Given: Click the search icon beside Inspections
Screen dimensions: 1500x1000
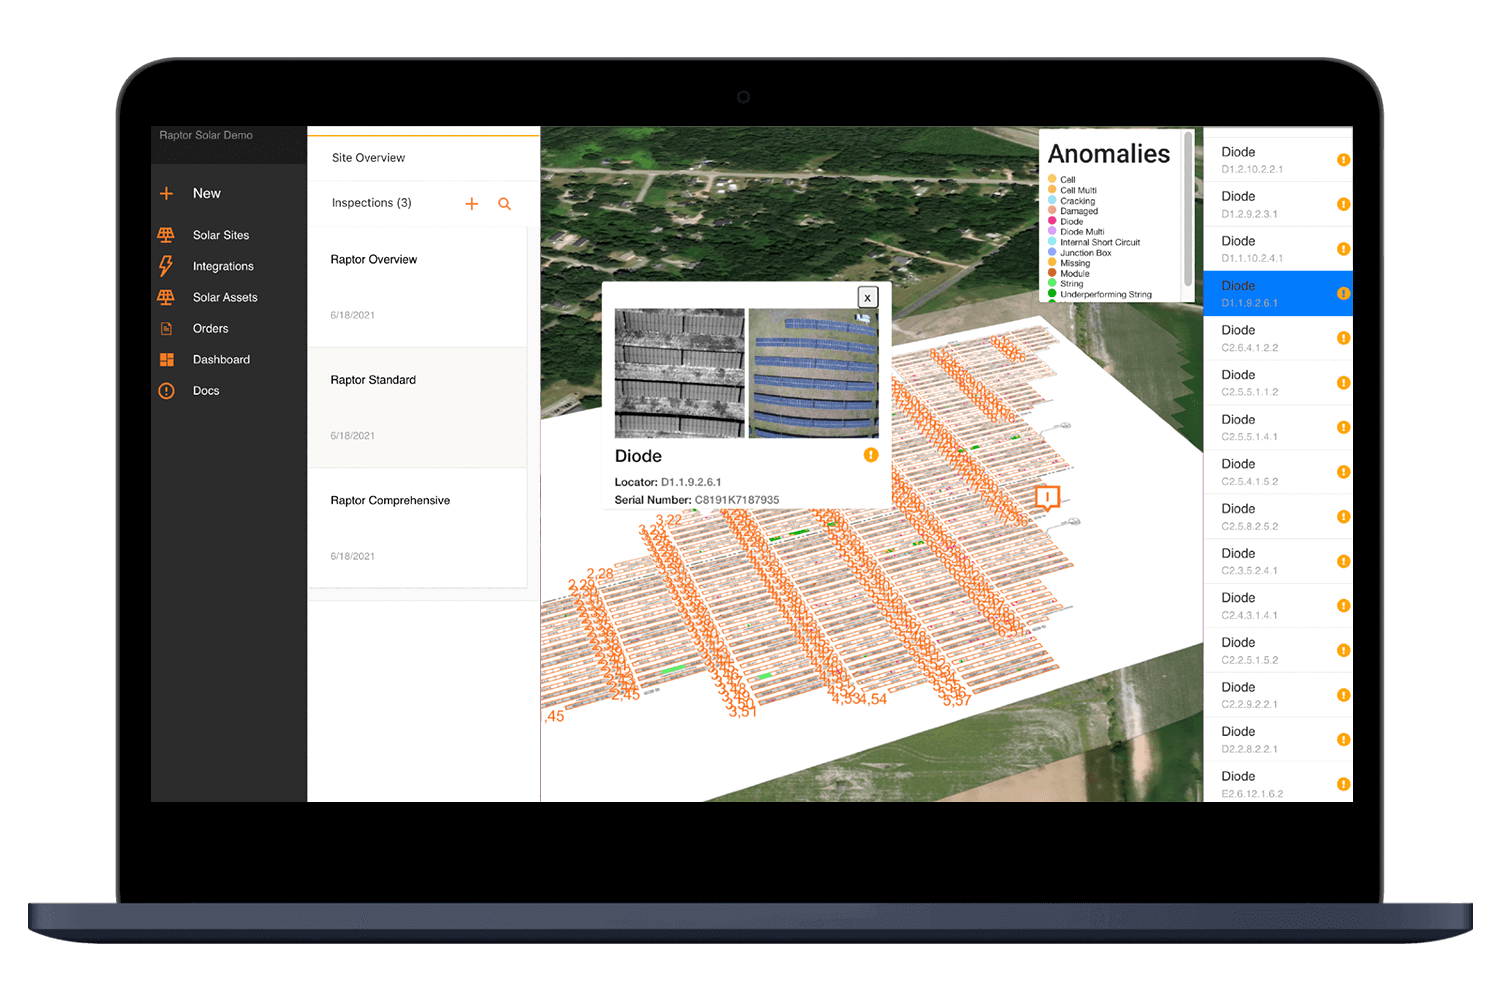Looking at the screenshot, I should click(x=505, y=203).
